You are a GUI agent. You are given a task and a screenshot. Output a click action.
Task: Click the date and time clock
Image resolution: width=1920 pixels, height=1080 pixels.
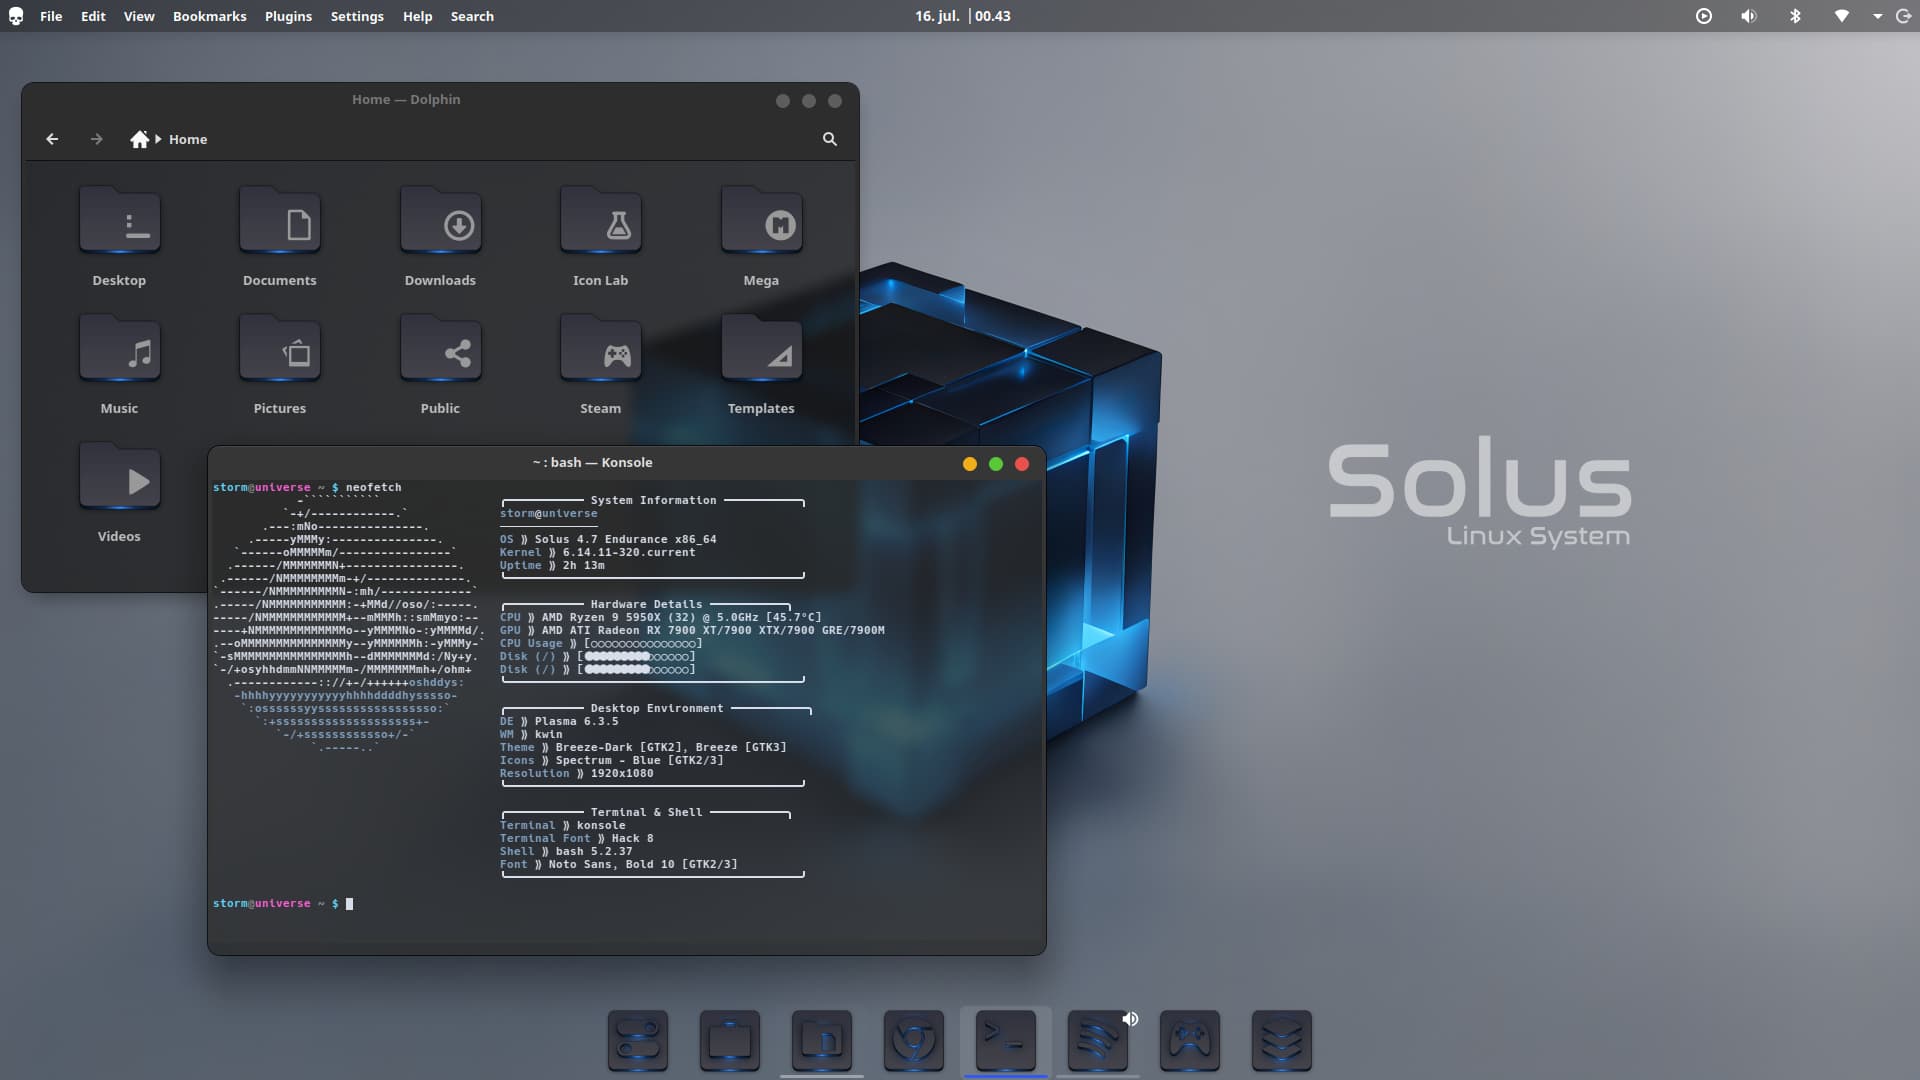click(x=962, y=16)
